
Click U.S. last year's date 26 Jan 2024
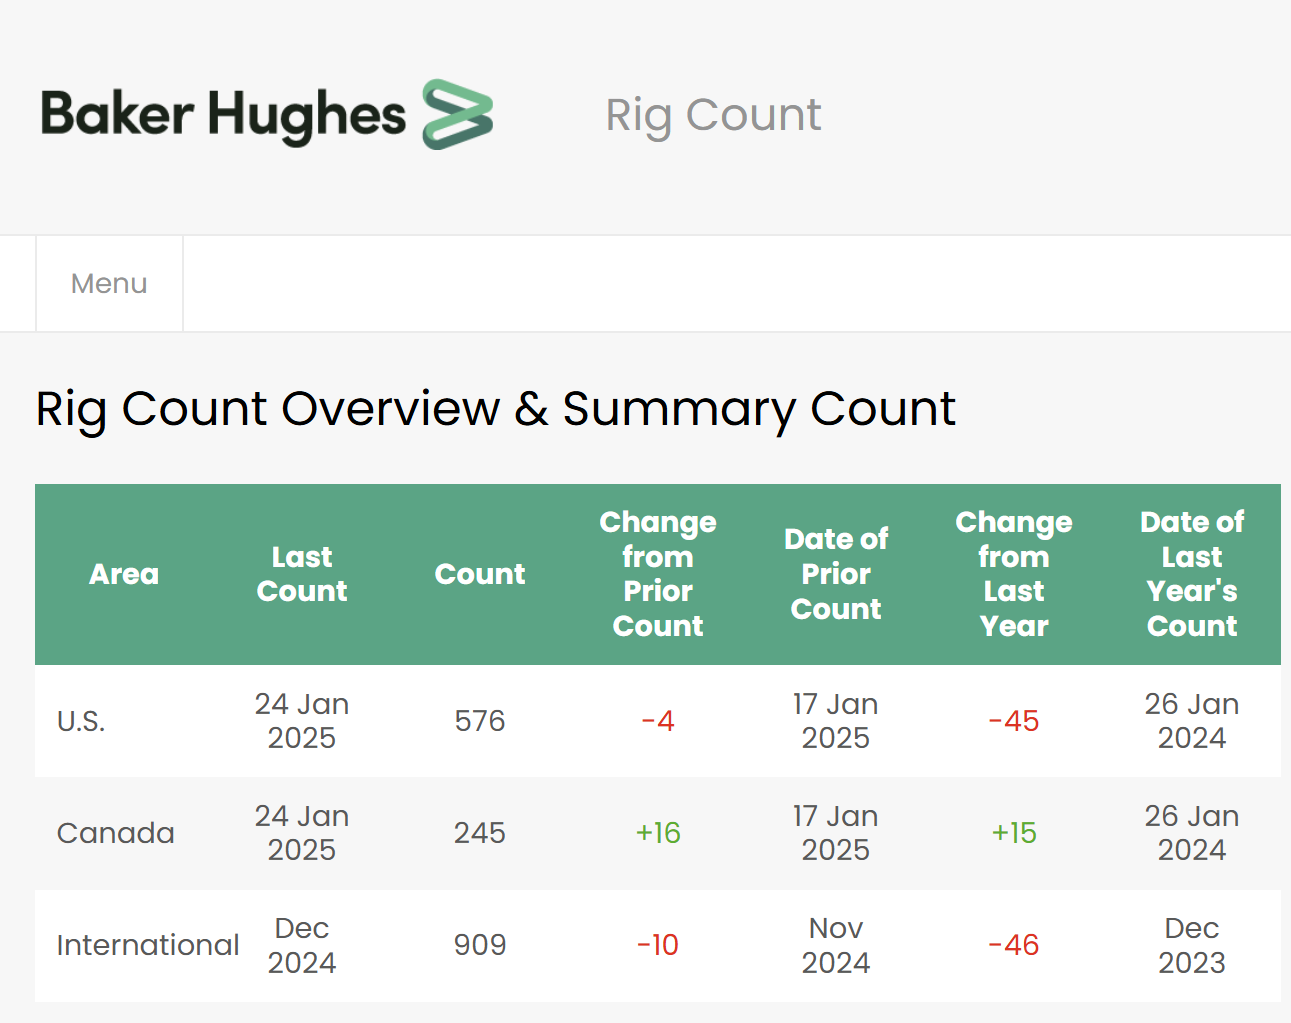click(1192, 721)
